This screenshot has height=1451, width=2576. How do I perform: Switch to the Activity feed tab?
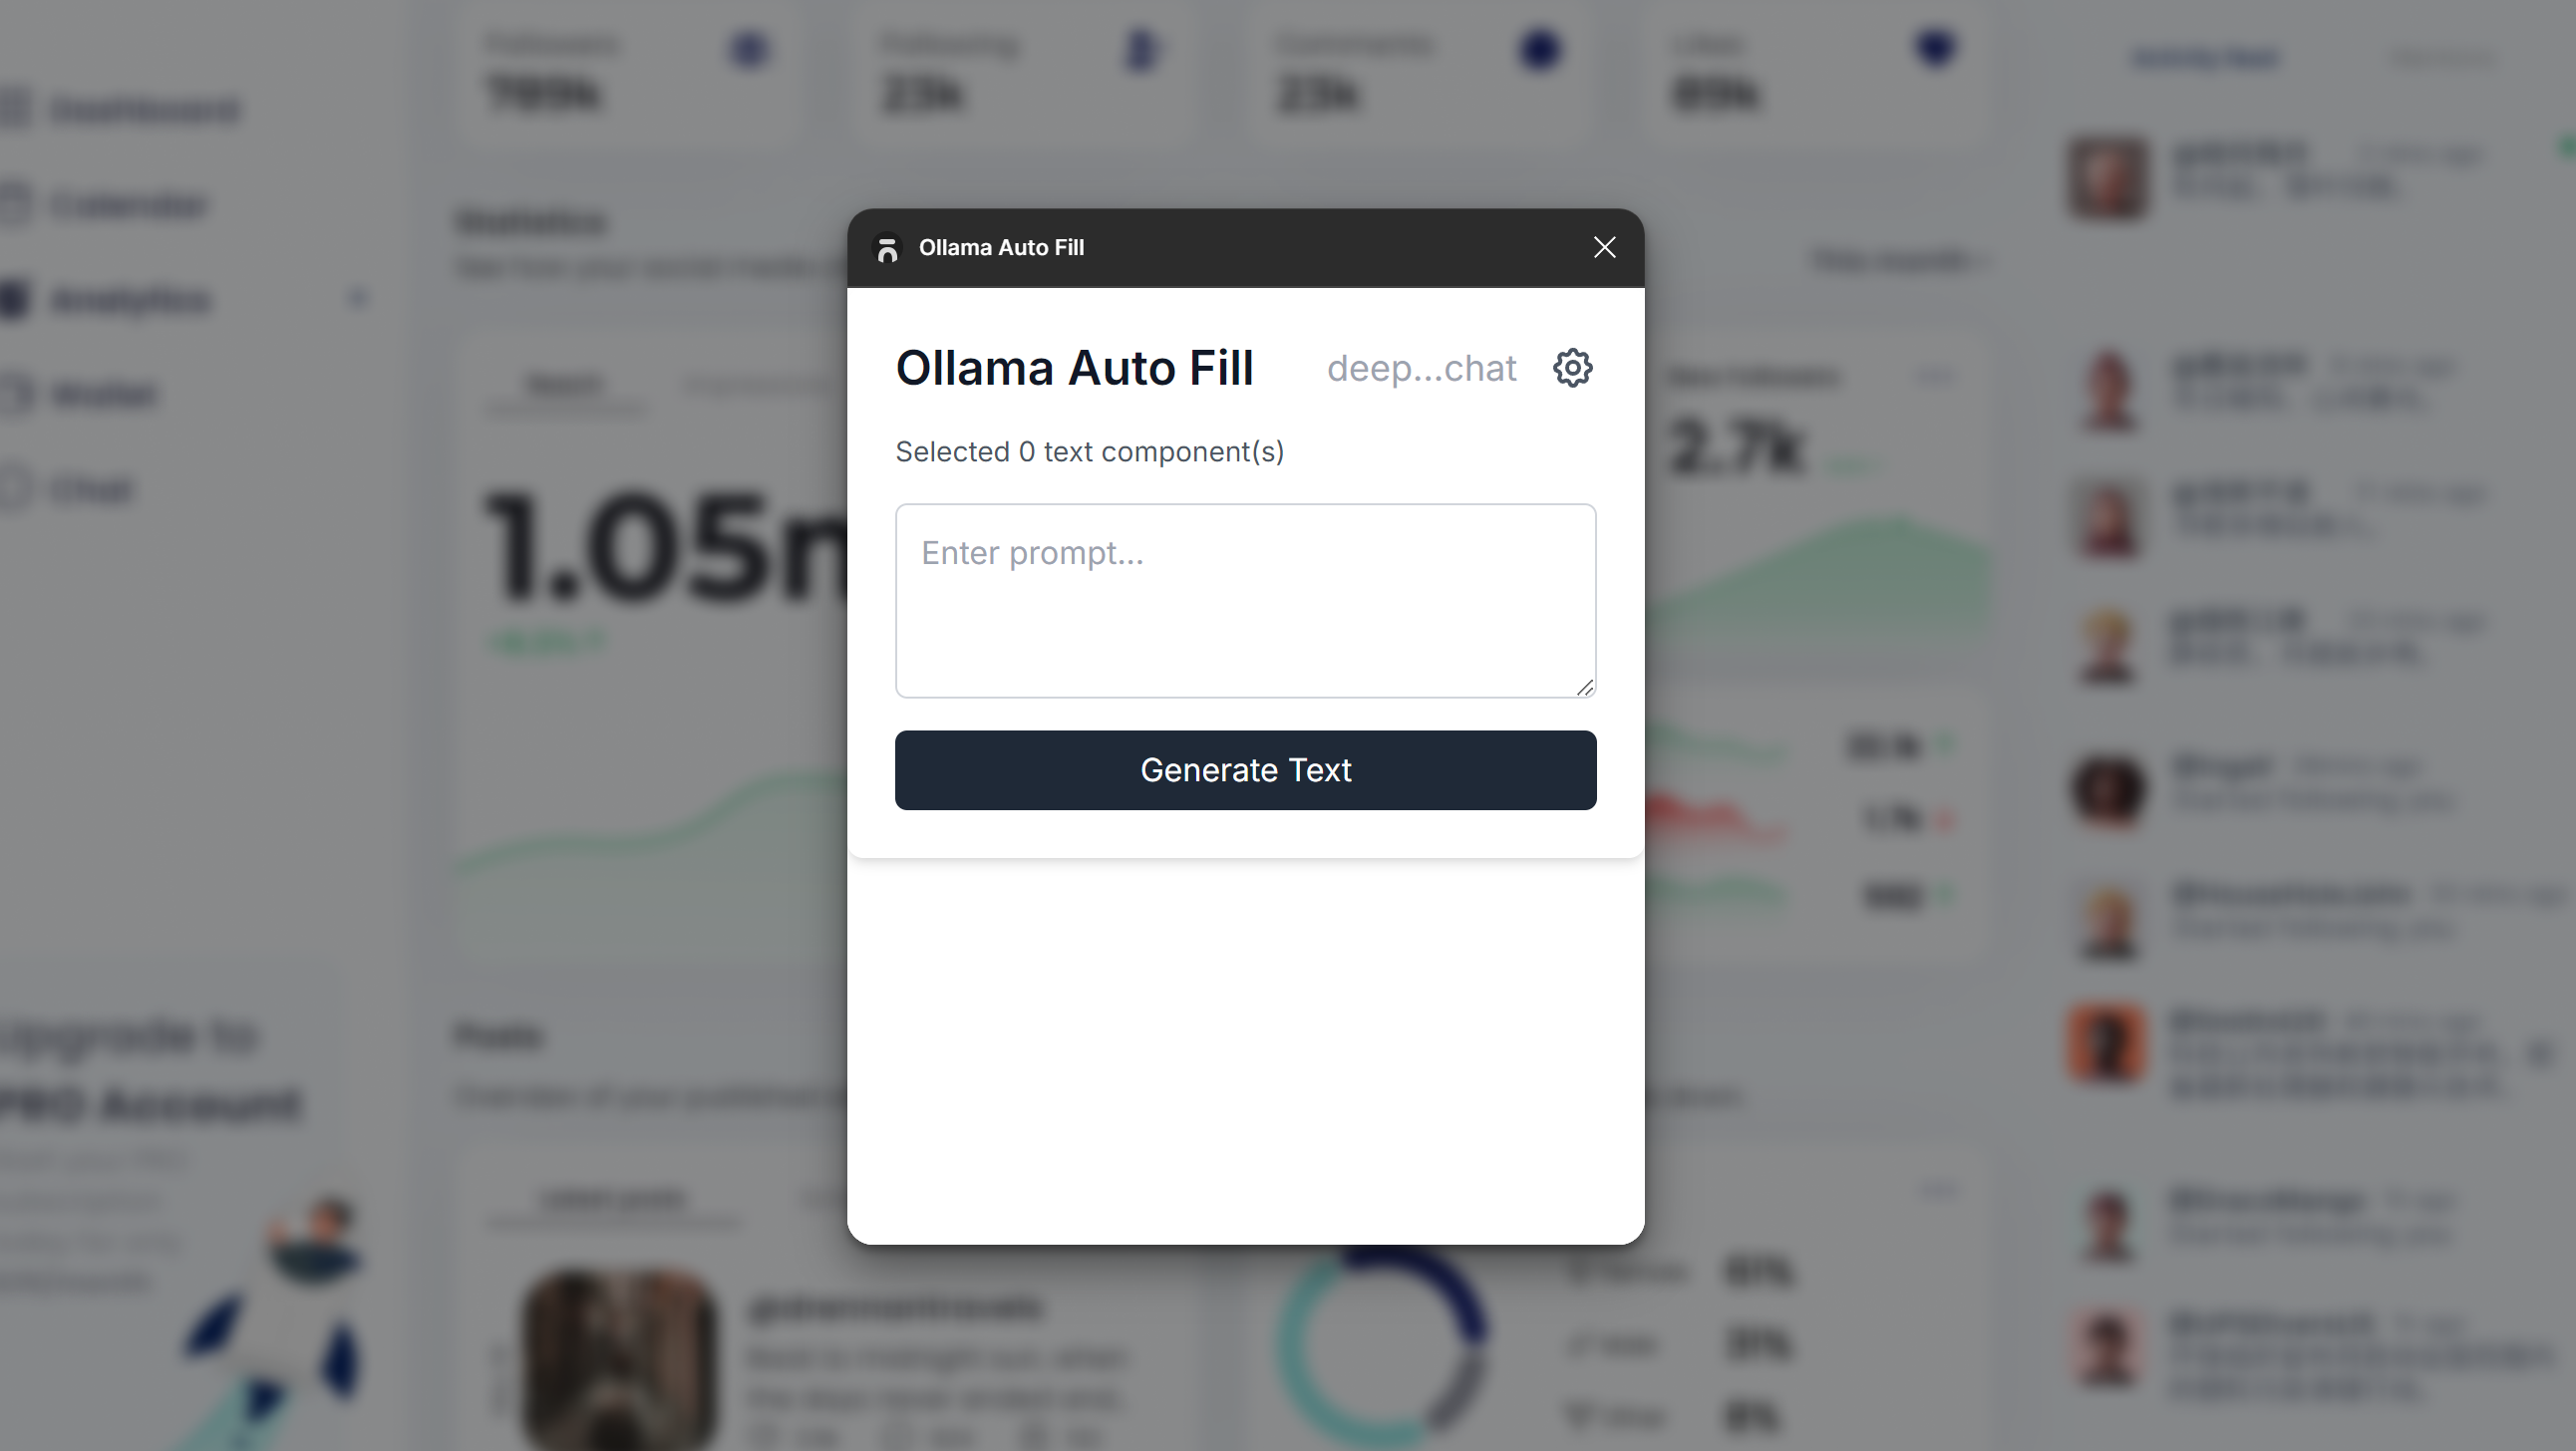(2205, 58)
